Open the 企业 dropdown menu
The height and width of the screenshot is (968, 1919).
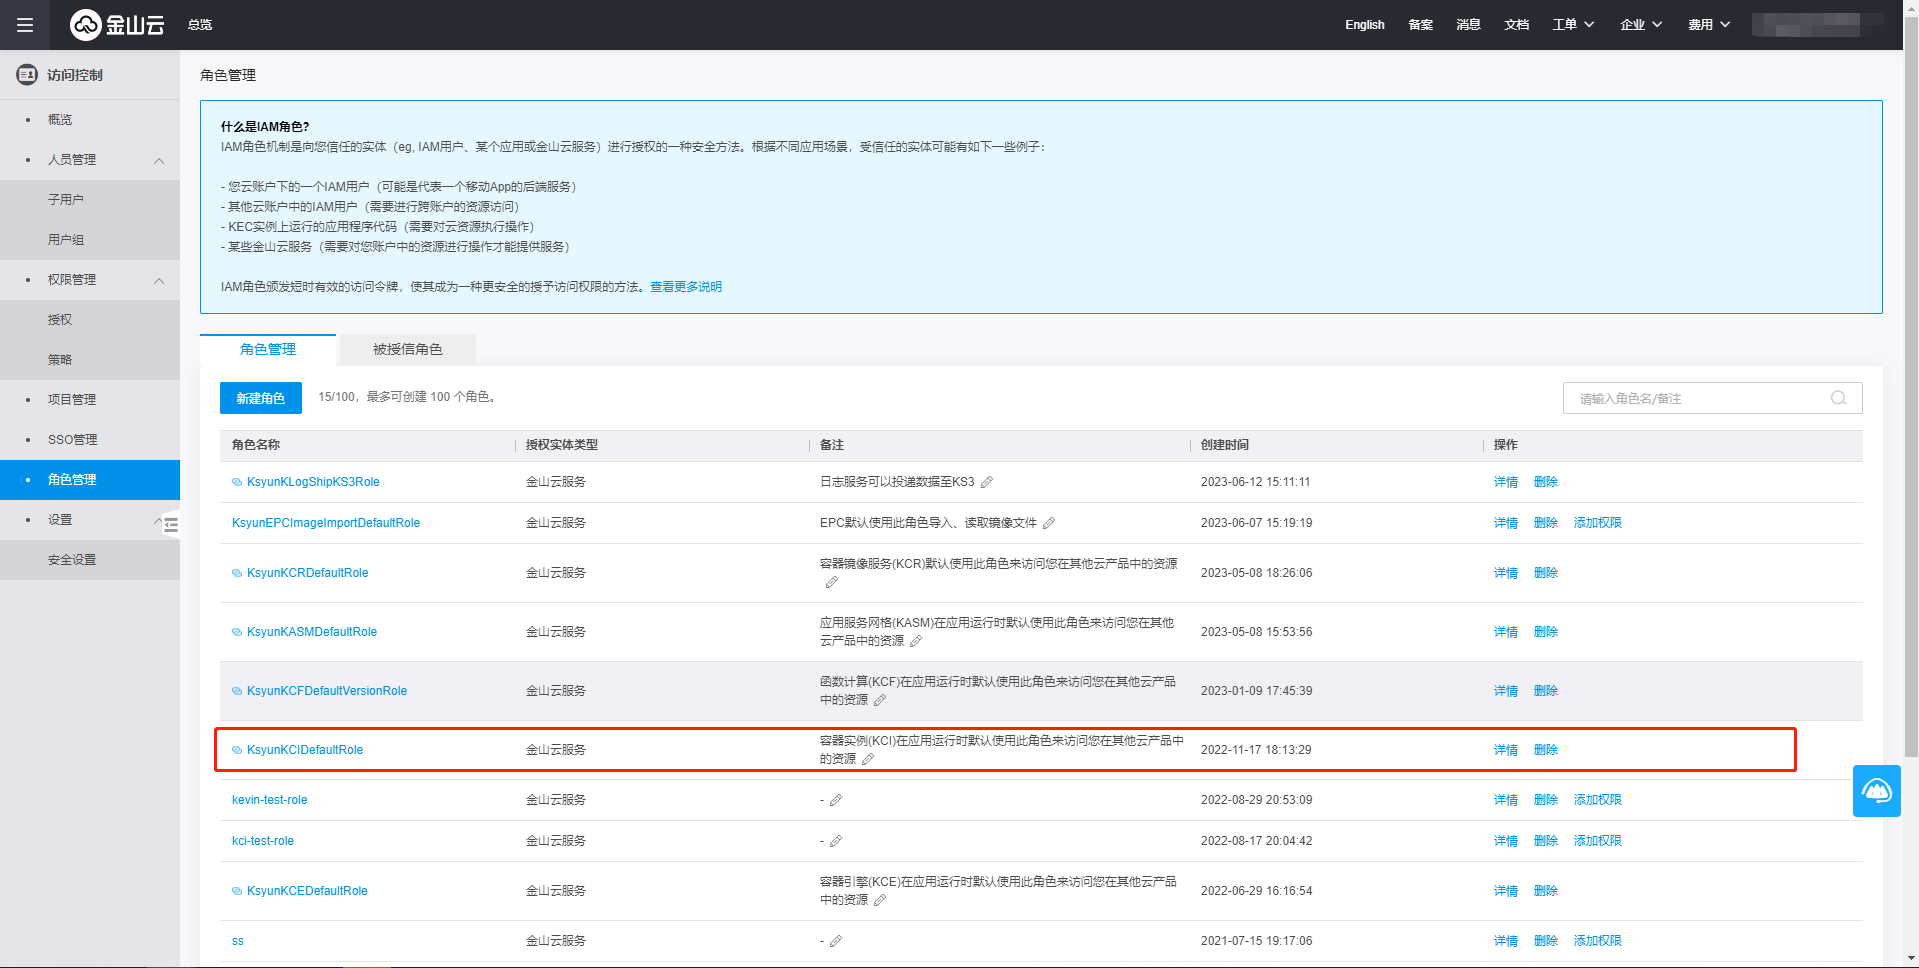(1641, 25)
